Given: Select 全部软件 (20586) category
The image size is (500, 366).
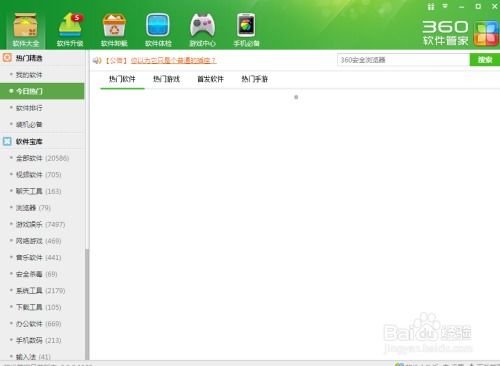Looking at the screenshot, I should (42, 158).
